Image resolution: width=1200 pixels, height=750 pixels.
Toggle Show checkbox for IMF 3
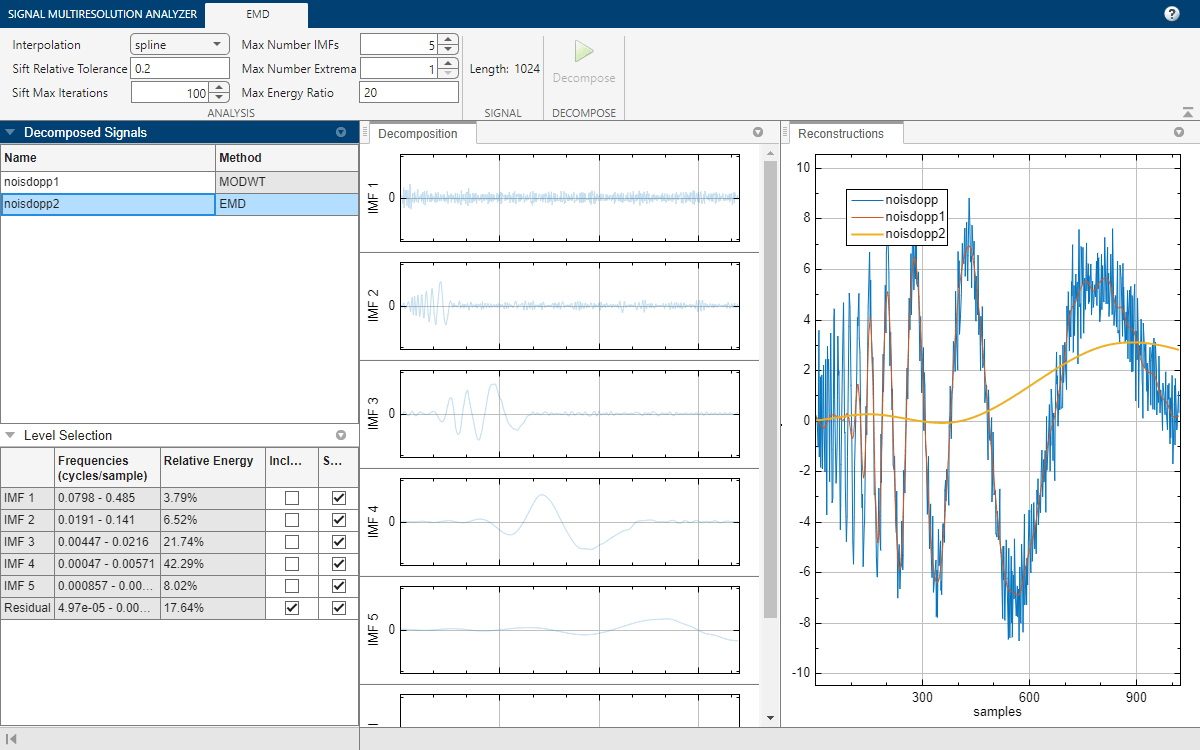tap(339, 541)
